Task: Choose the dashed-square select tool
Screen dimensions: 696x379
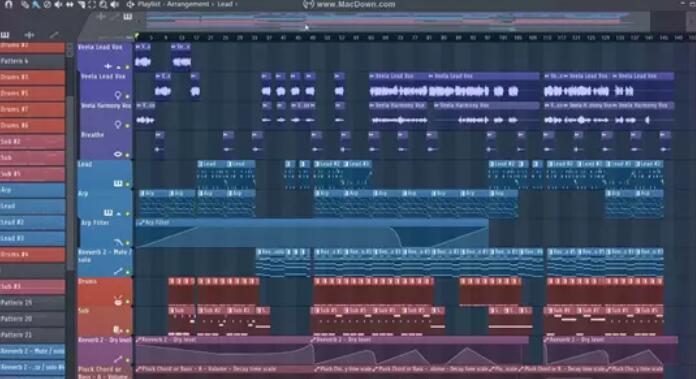Action: 92,4
